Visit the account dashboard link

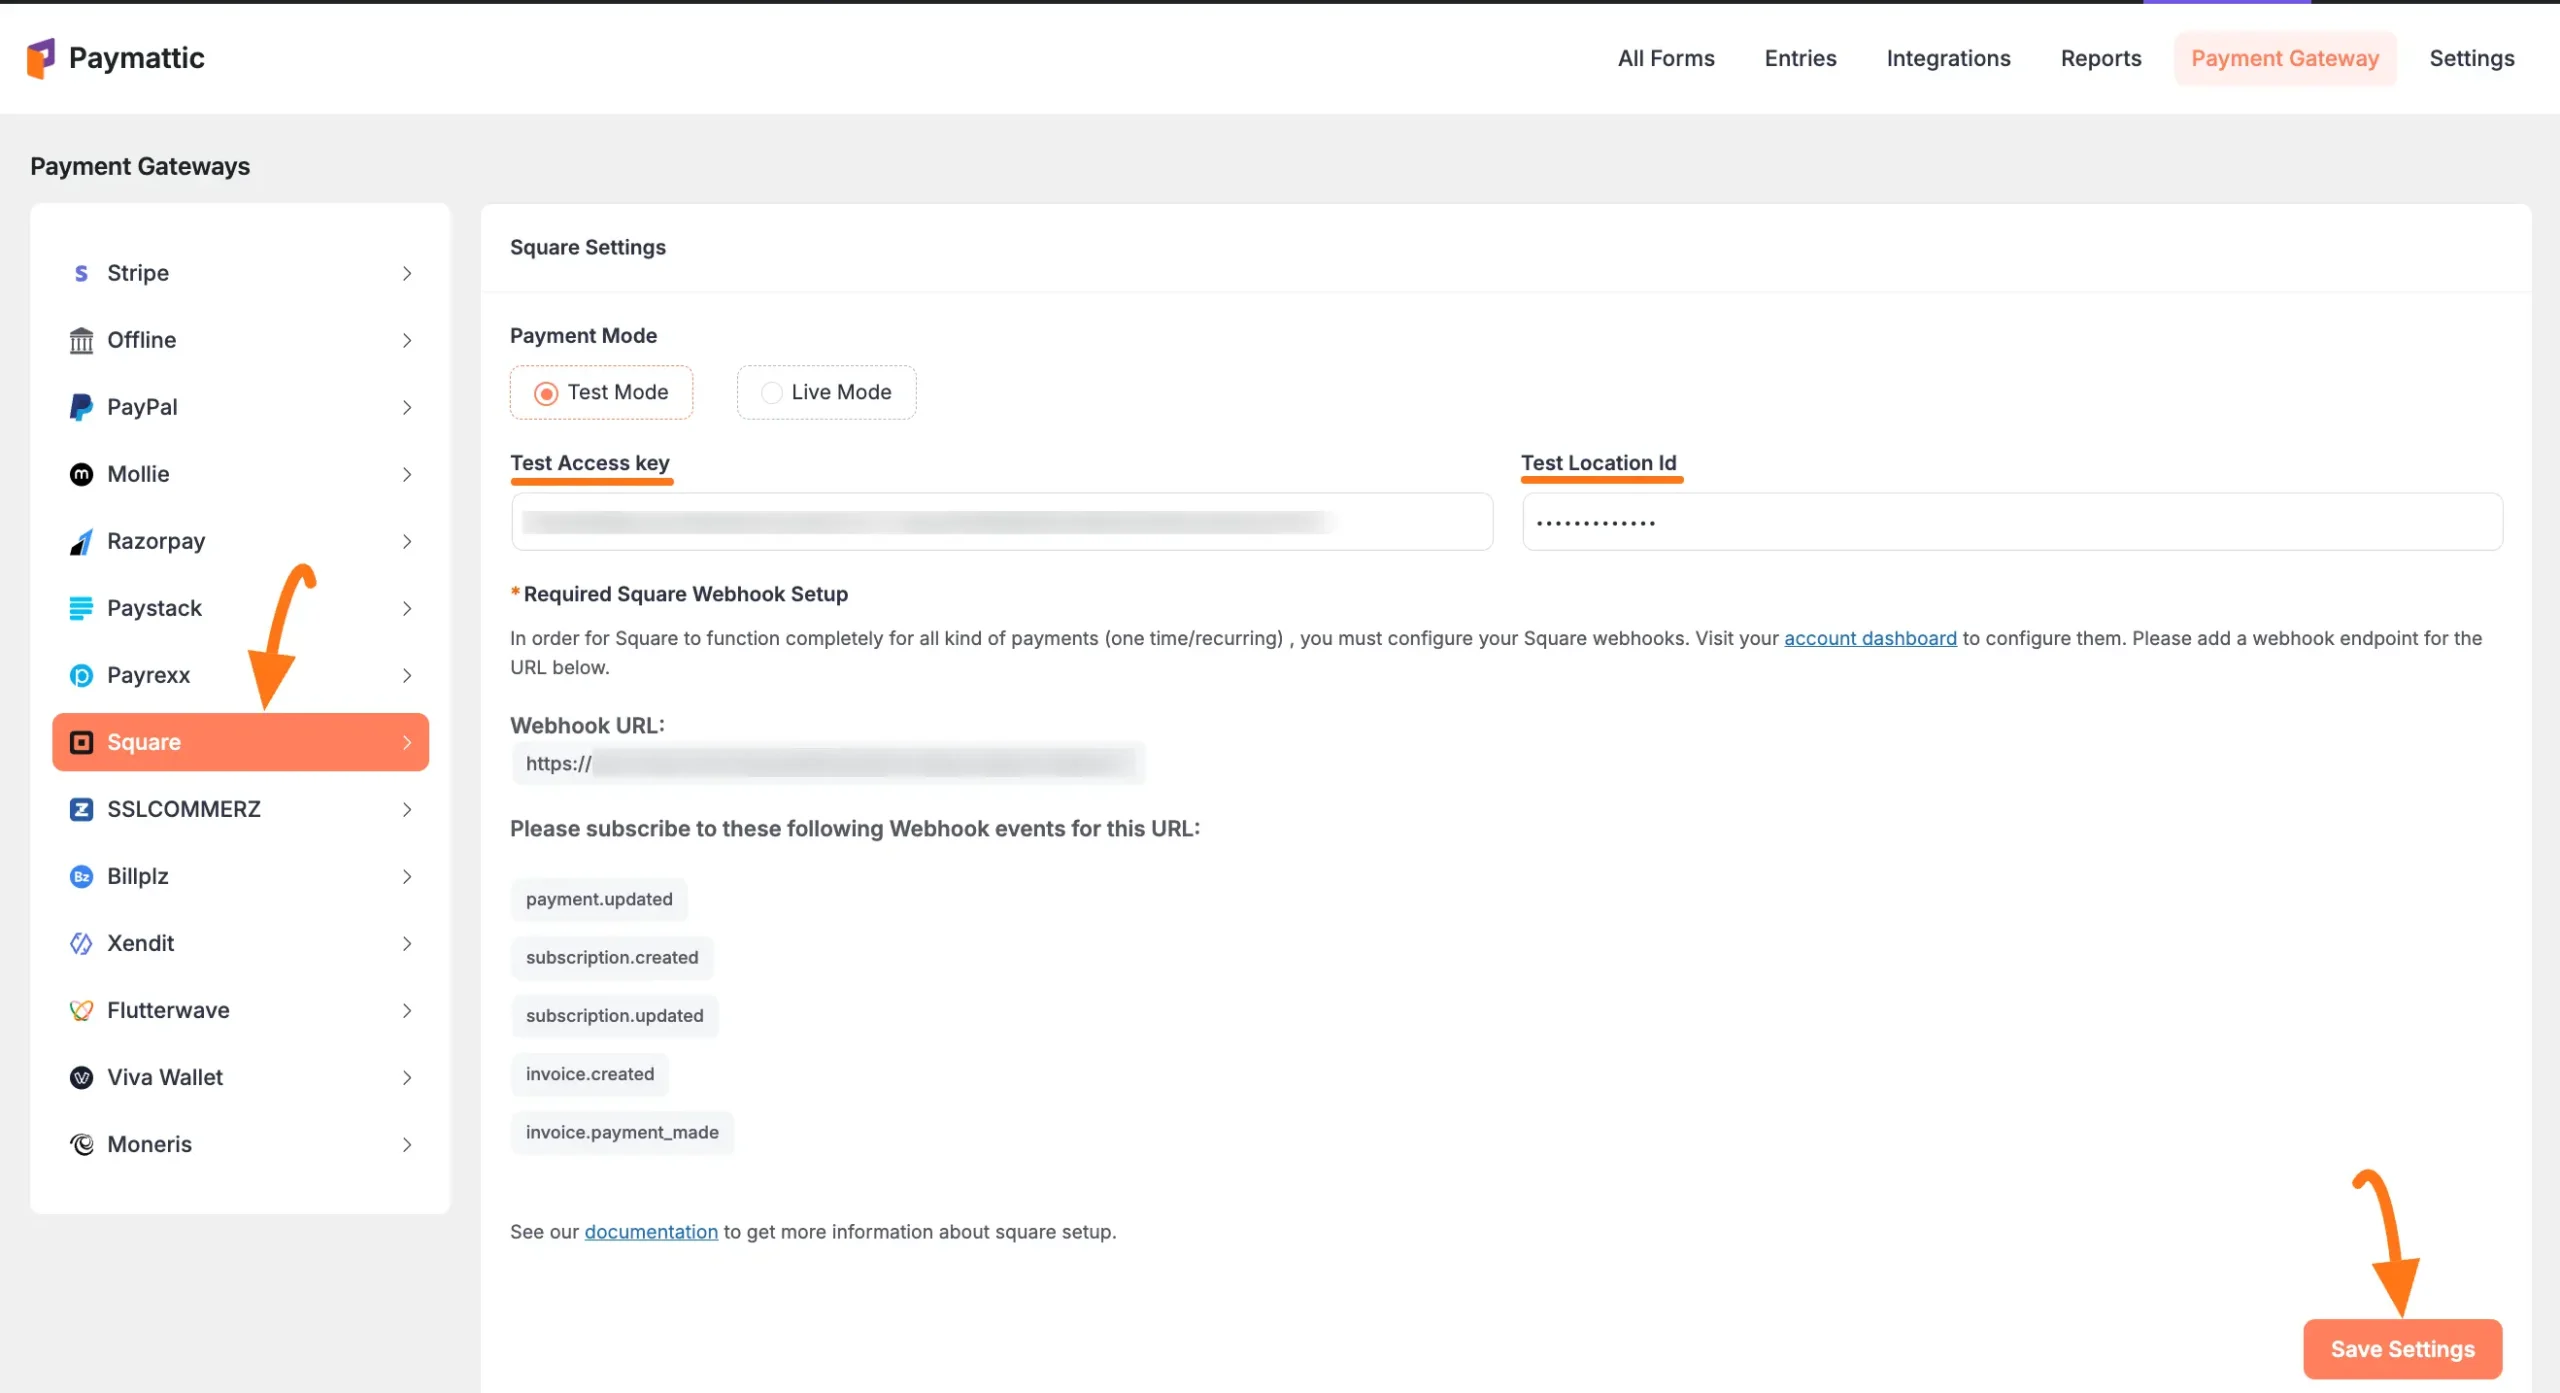(1869, 638)
